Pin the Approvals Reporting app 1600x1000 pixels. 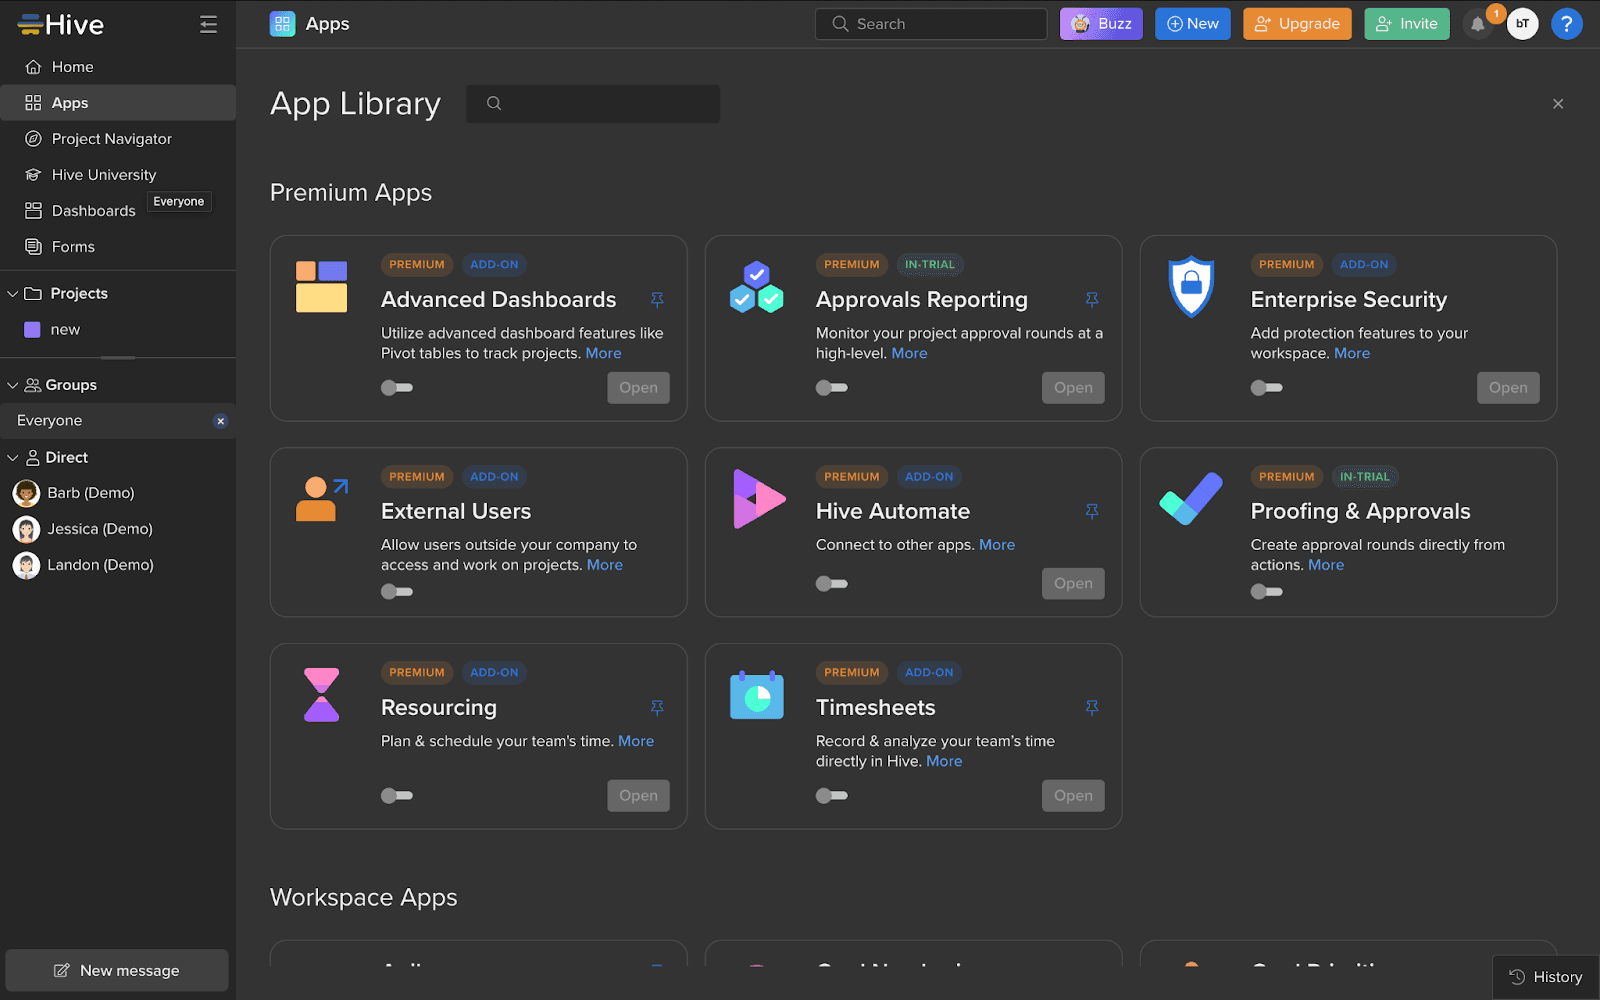[1092, 299]
